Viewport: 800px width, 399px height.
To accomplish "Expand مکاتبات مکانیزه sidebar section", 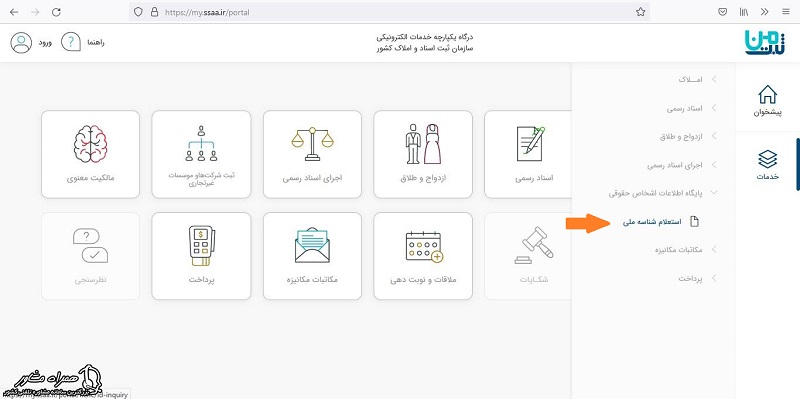I will point(686,250).
